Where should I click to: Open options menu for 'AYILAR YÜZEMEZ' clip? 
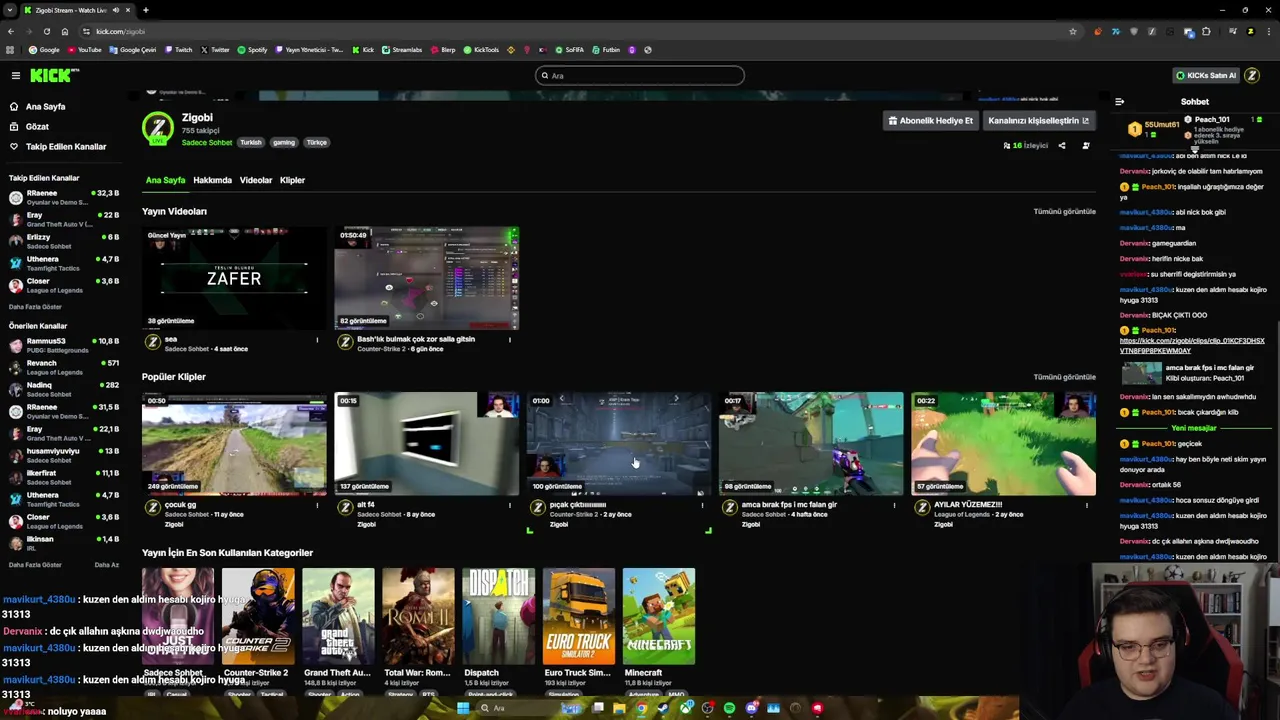click(x=1086, y=505)
